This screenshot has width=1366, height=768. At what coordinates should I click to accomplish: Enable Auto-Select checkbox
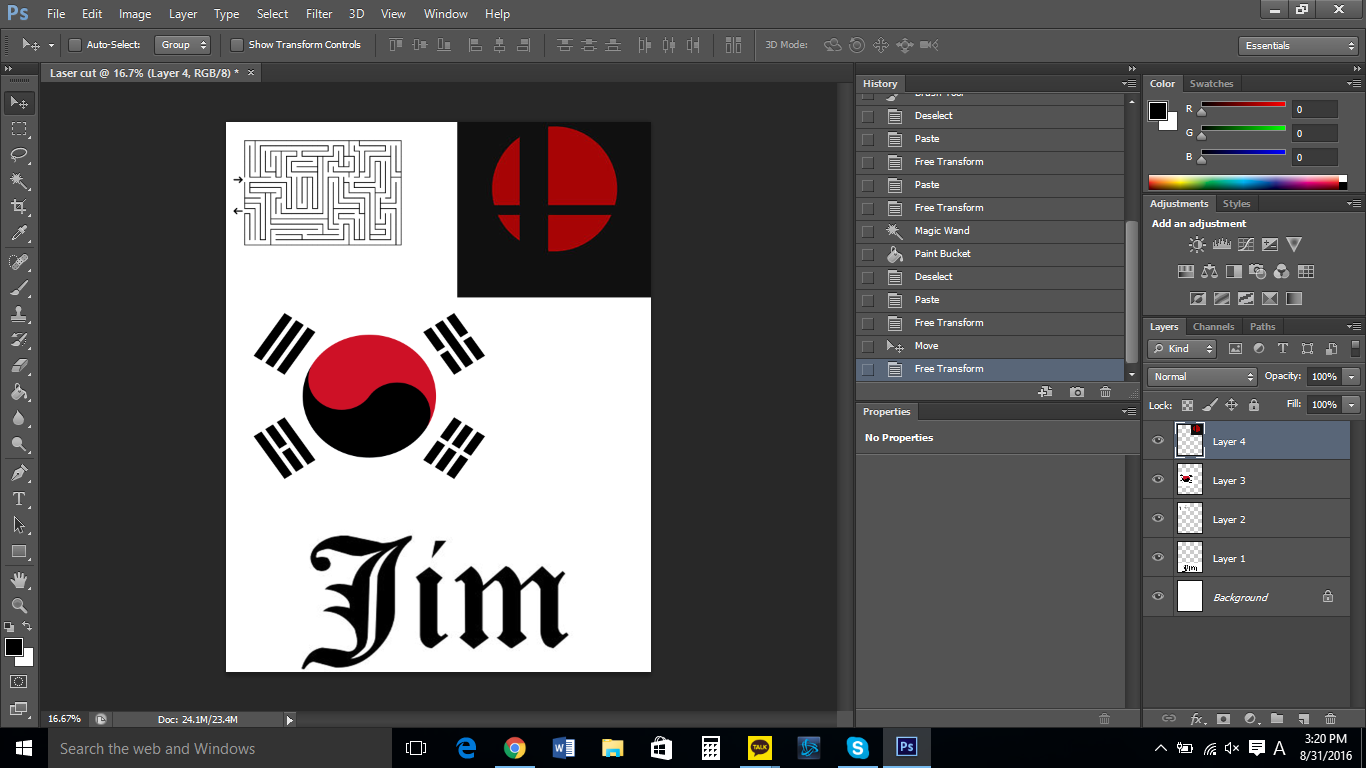click(74, 45)
